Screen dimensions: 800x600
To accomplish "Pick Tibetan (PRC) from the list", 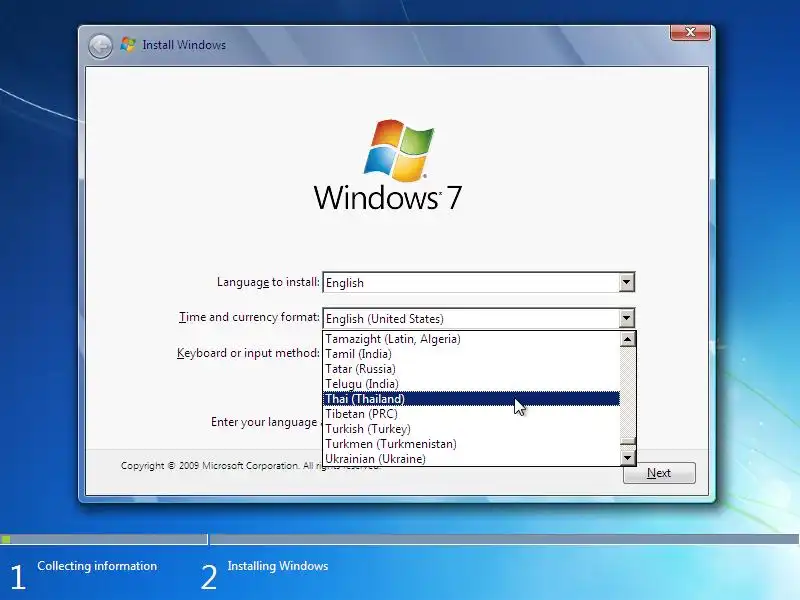I will (471, 414).
